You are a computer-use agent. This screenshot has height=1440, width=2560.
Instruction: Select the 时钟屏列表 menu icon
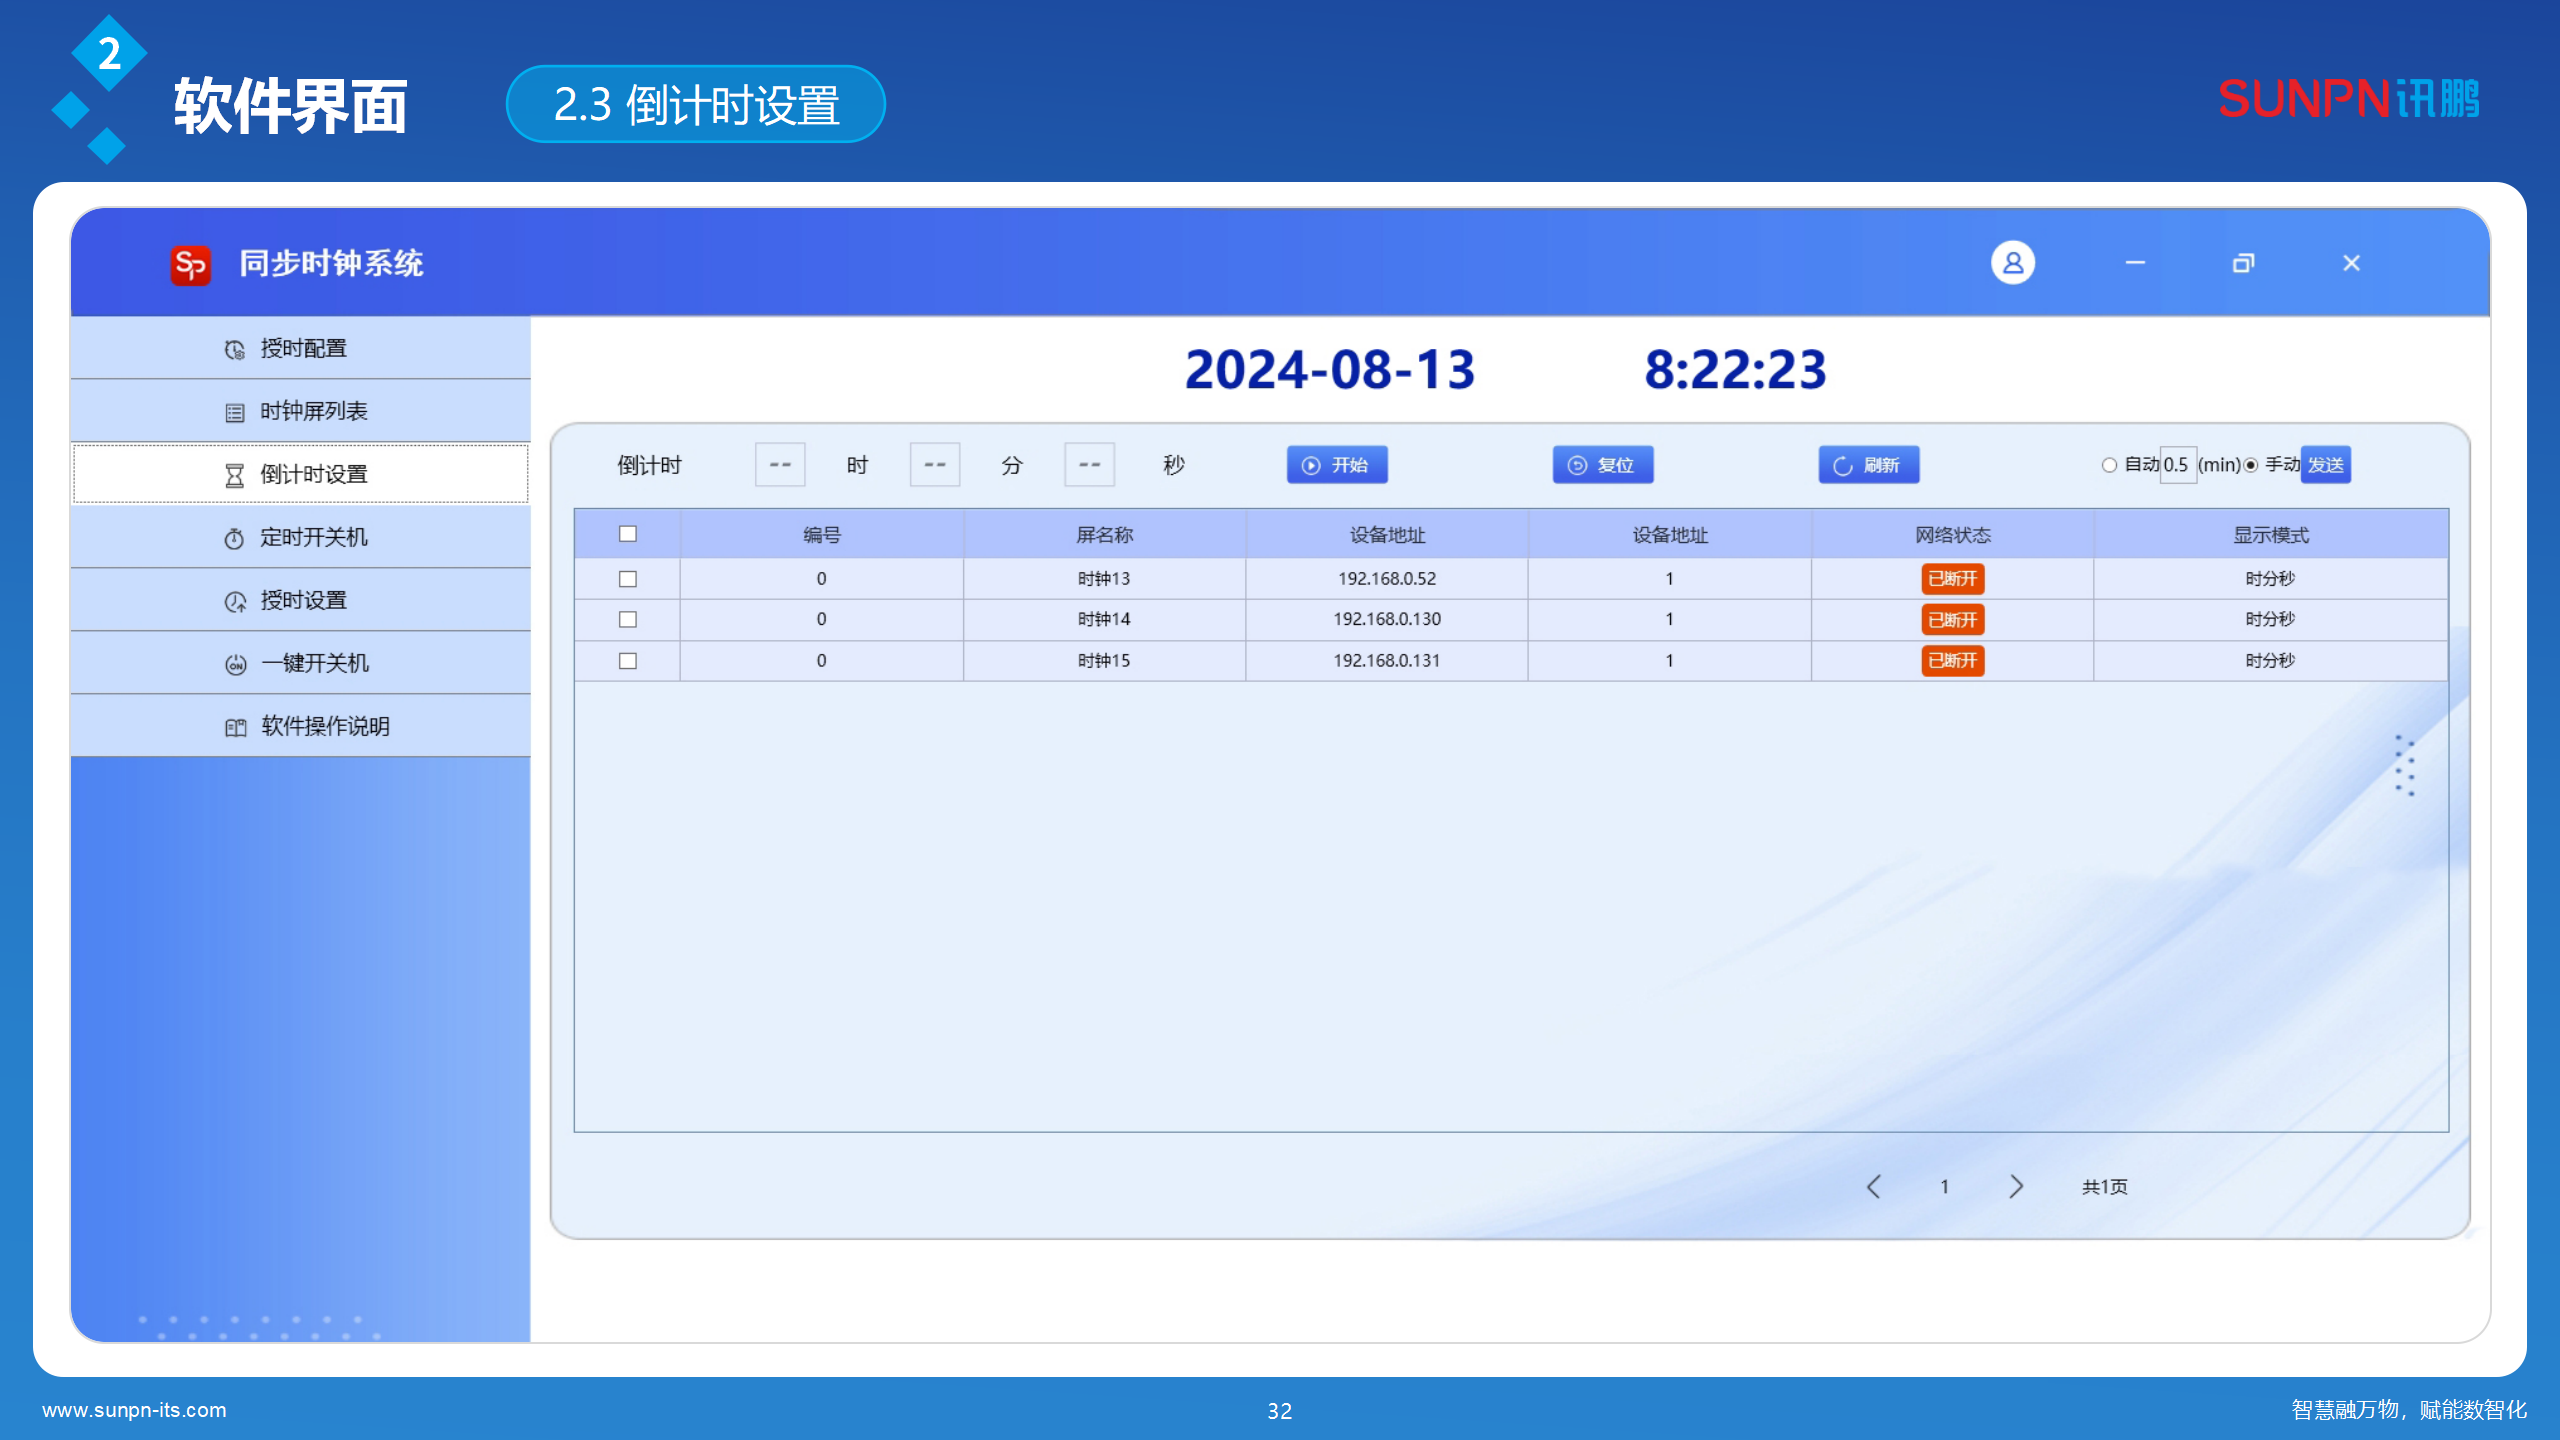(x=233, y=410)
